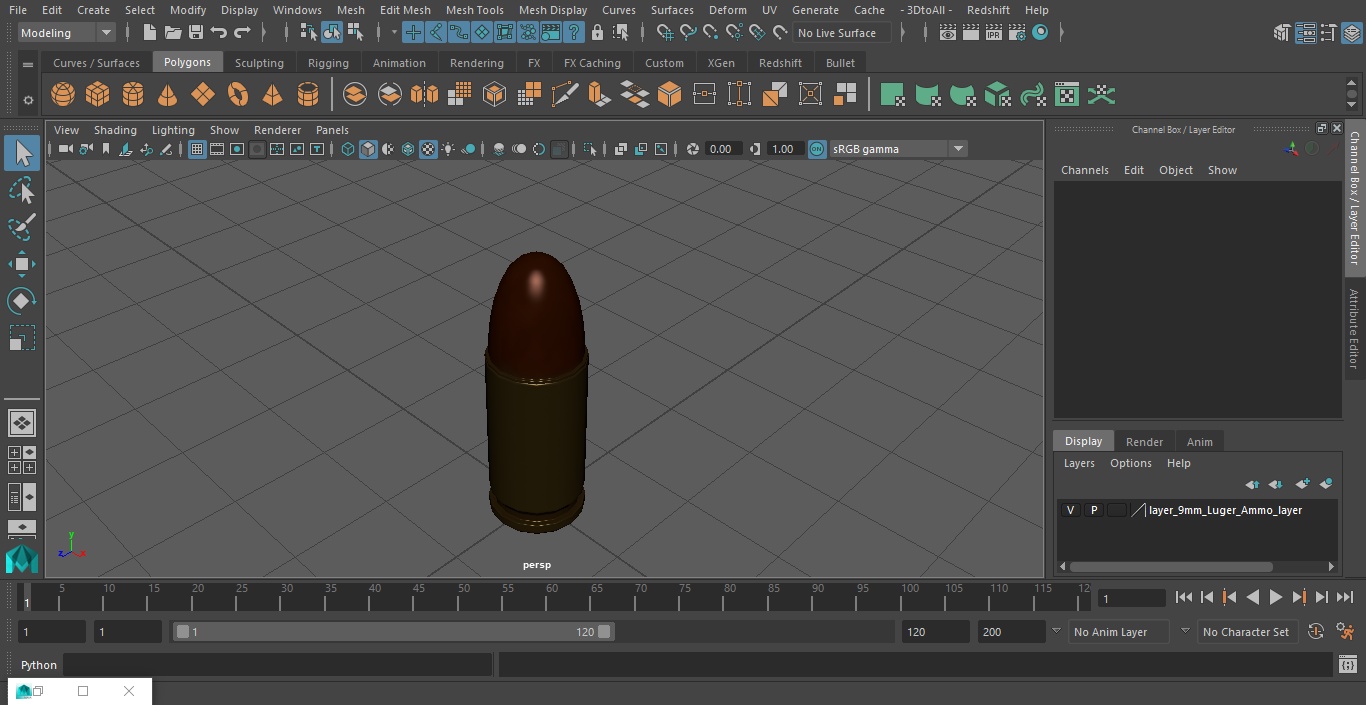Open the Render View clapperboard icon
The height and width of the screenshot is (705, 1366).
pyautogui.click(x=948, y=33)
